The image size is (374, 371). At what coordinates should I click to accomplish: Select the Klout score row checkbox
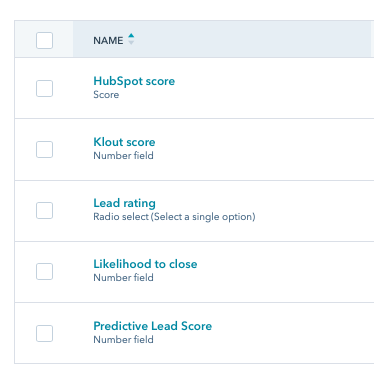click(x=44, y=149)
